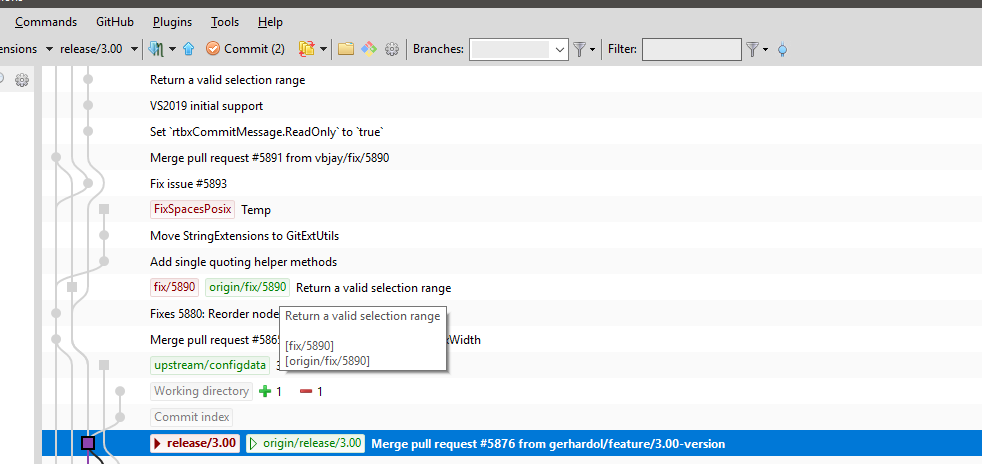Click the Filter text input field
982x464 pixels.
(x=692, y=49)
